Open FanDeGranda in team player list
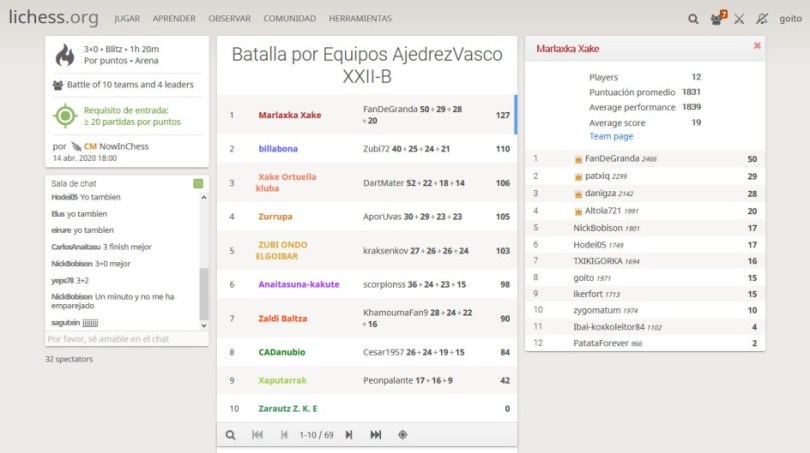The width and height of the screenshot is (810, 453). [x=607, y=158]
